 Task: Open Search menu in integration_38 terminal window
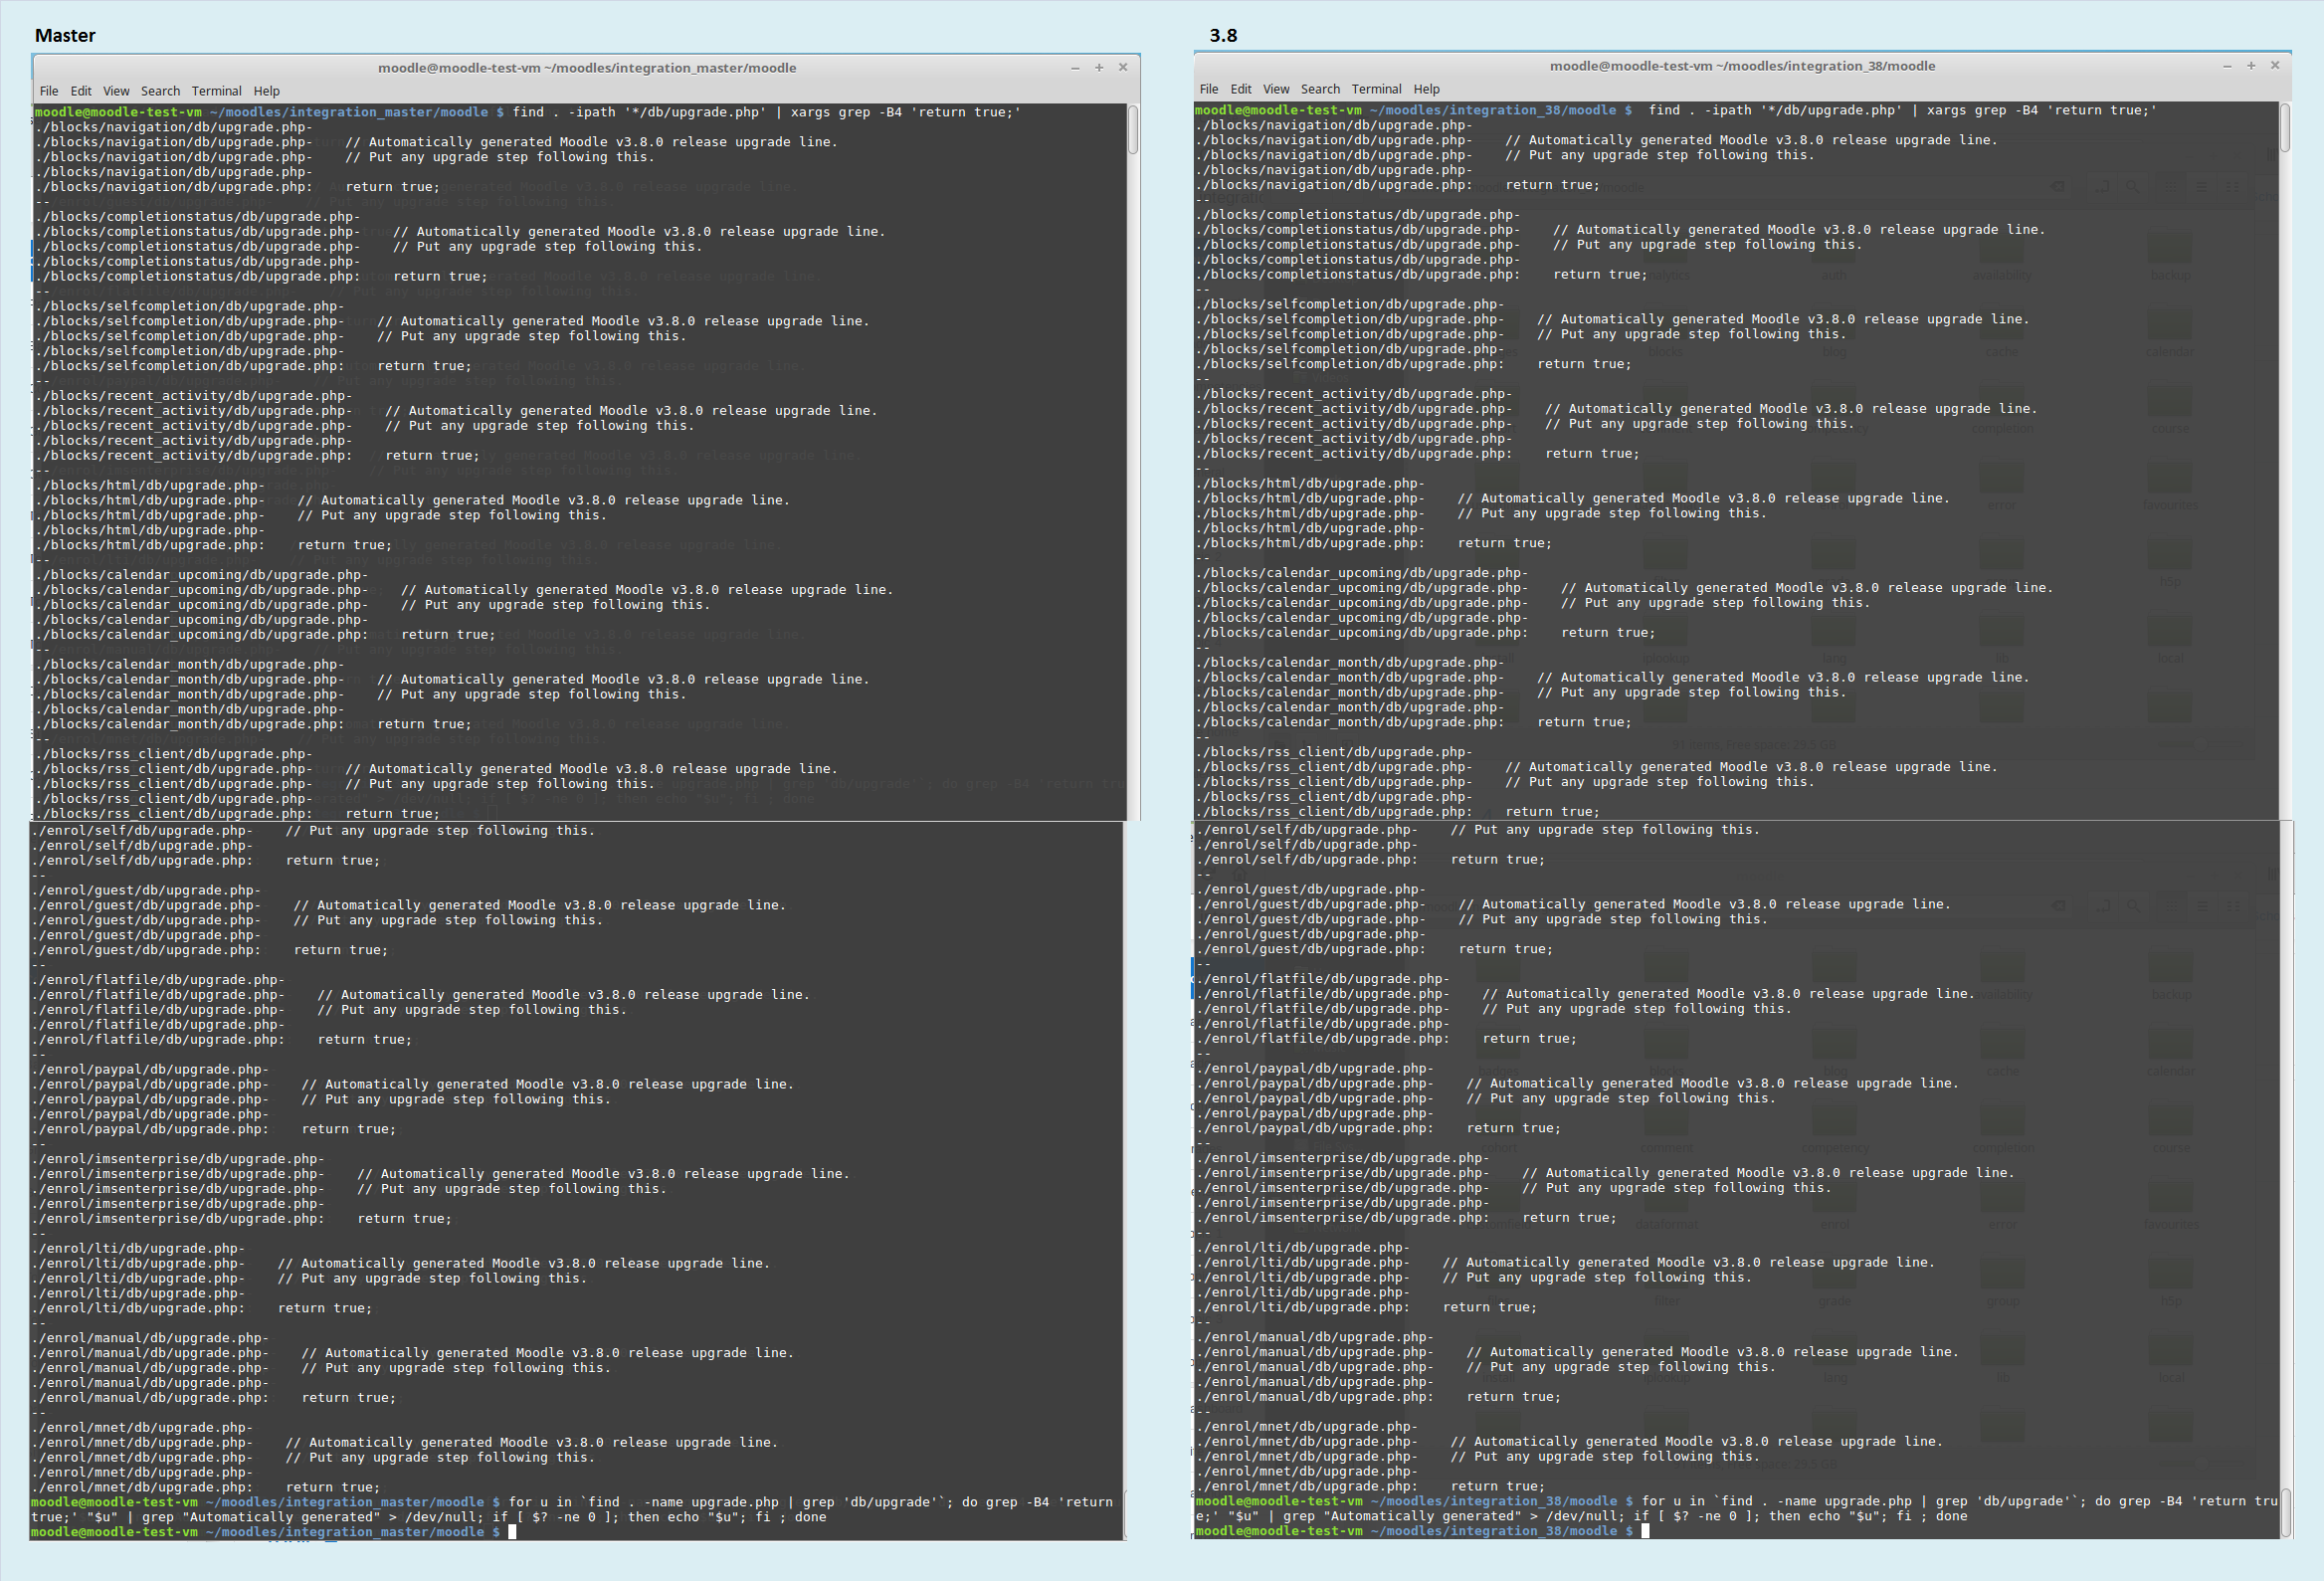click(1320, 89)
